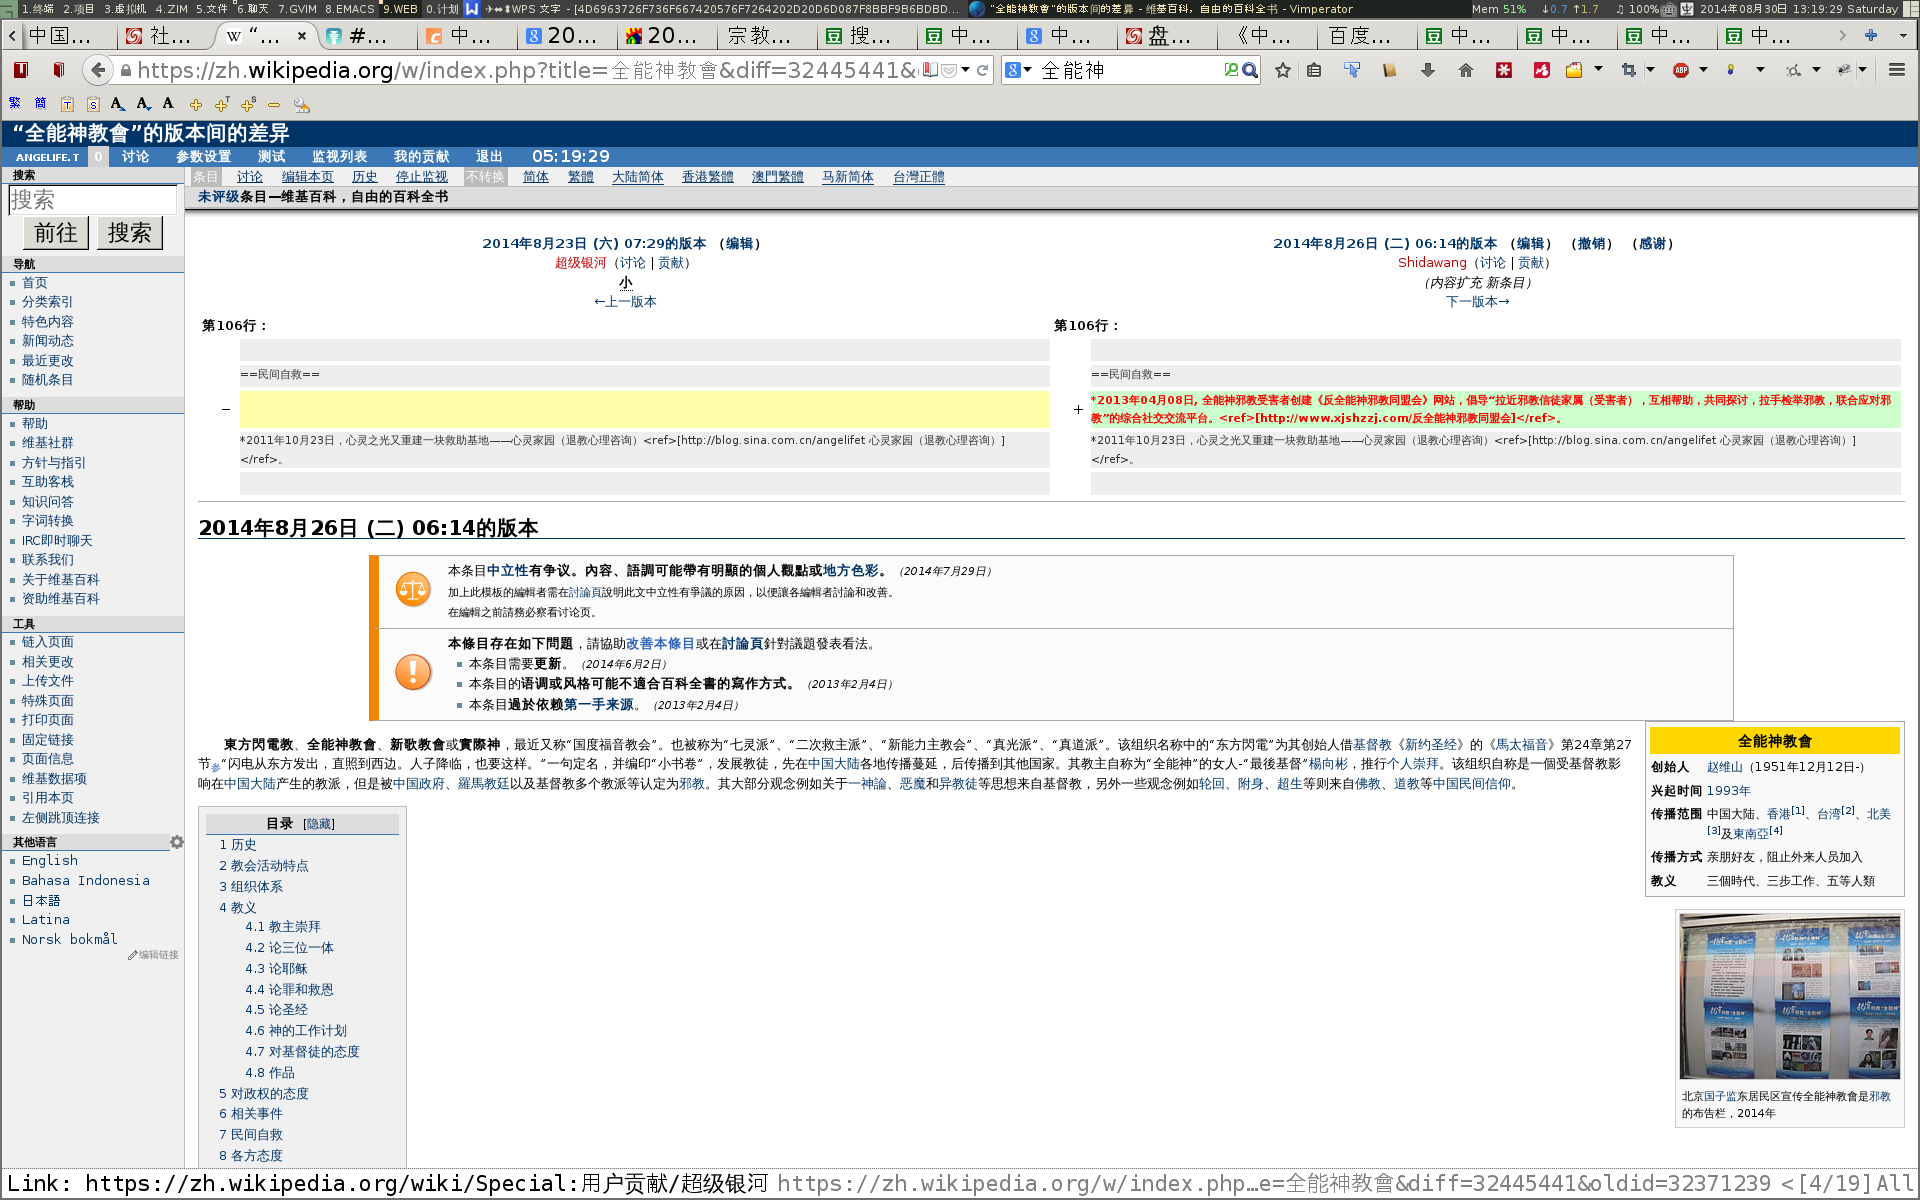Open the URL bar history dropdown
This screenshot has width=1920, height=1200.
[x=965, y=70]
